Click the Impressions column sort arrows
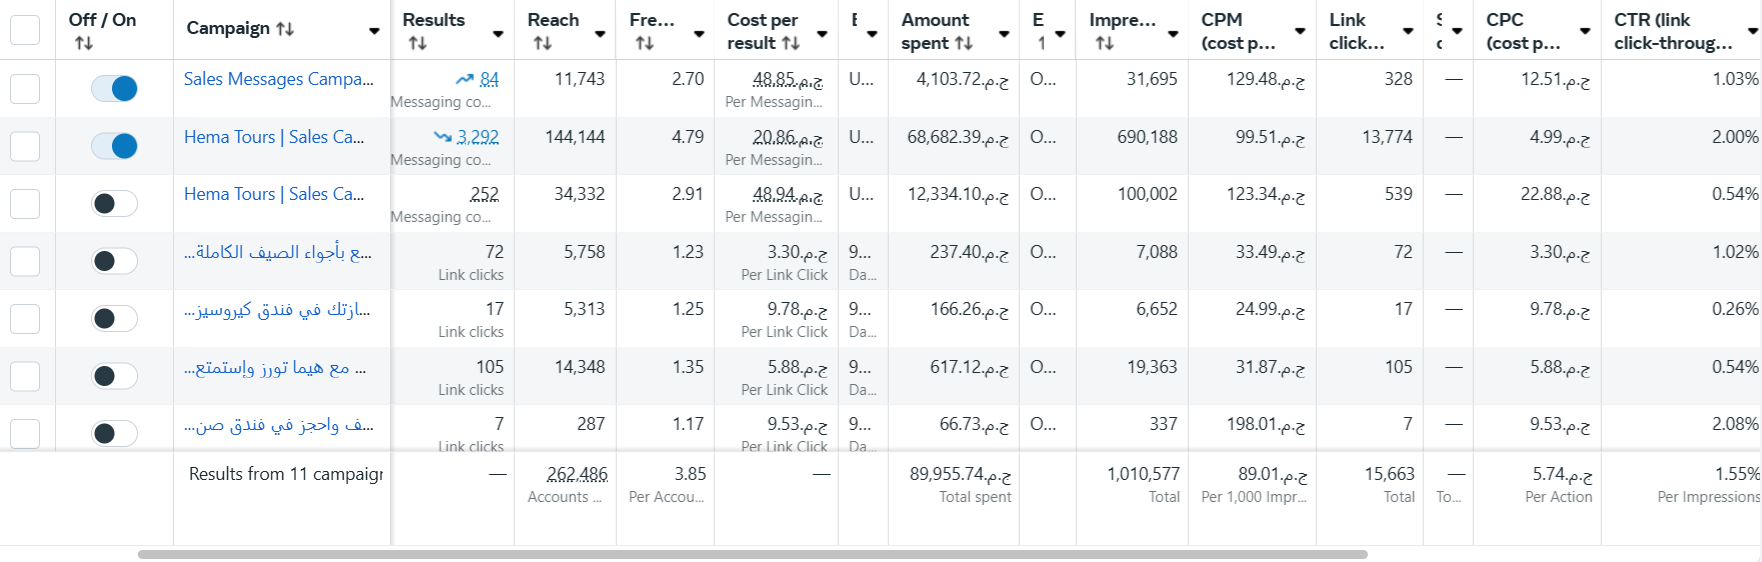Viewport: 1762px width, 562px height. coord(1105,43)
